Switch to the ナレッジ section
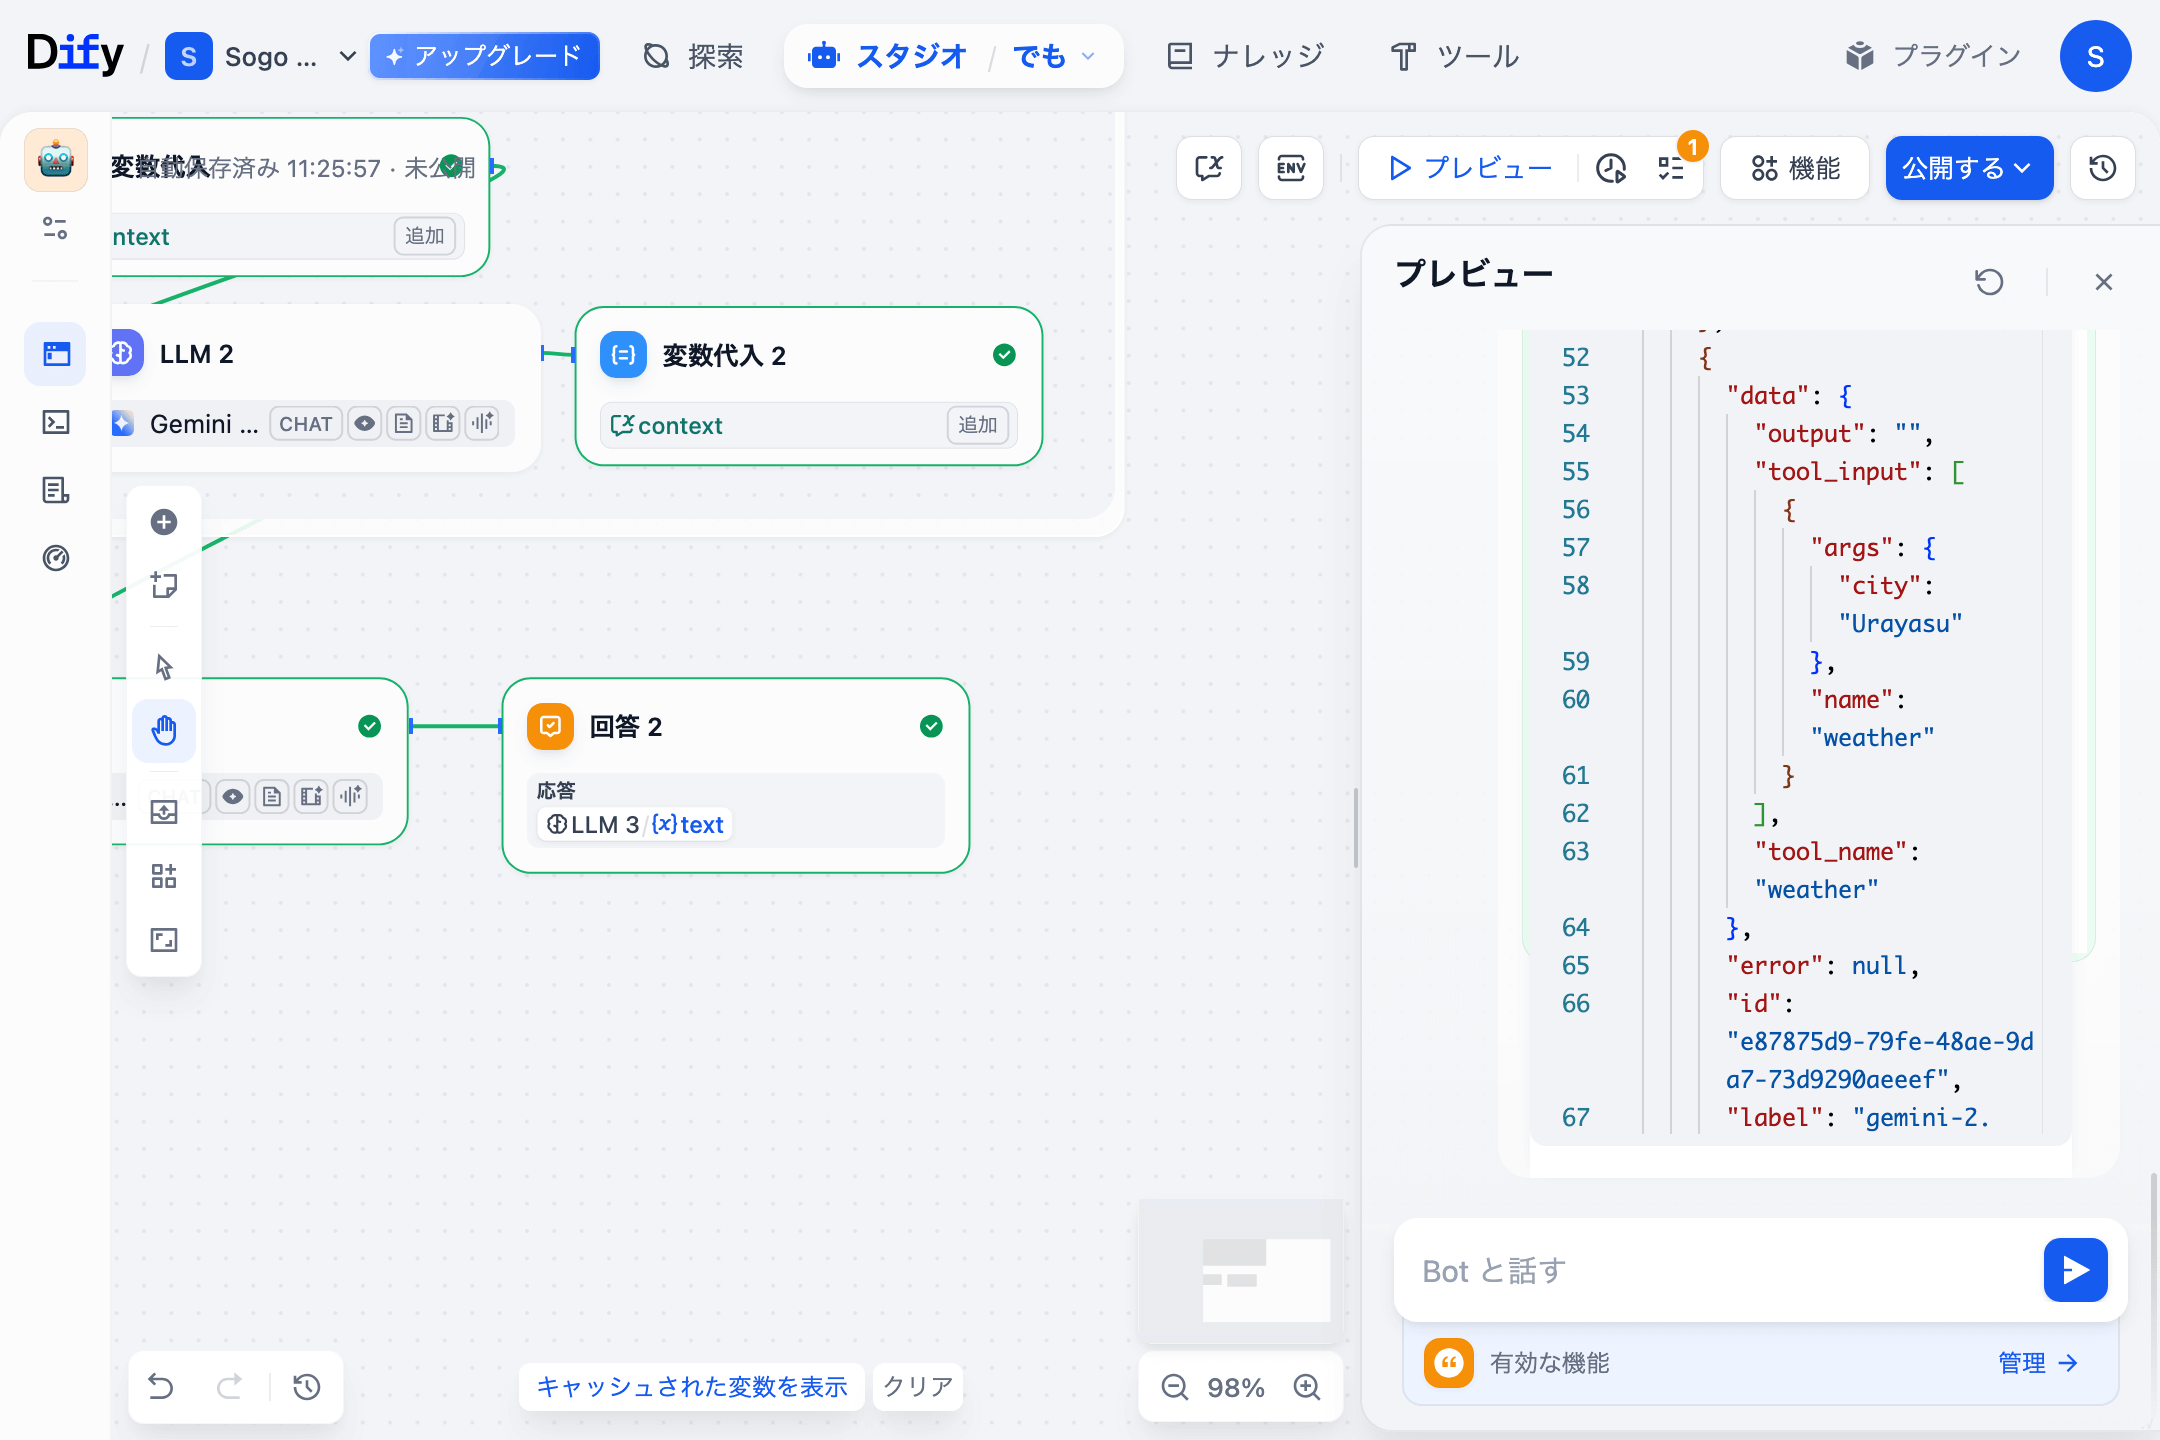Viewport: 2160px width, 1440px height. (1243, 56)
